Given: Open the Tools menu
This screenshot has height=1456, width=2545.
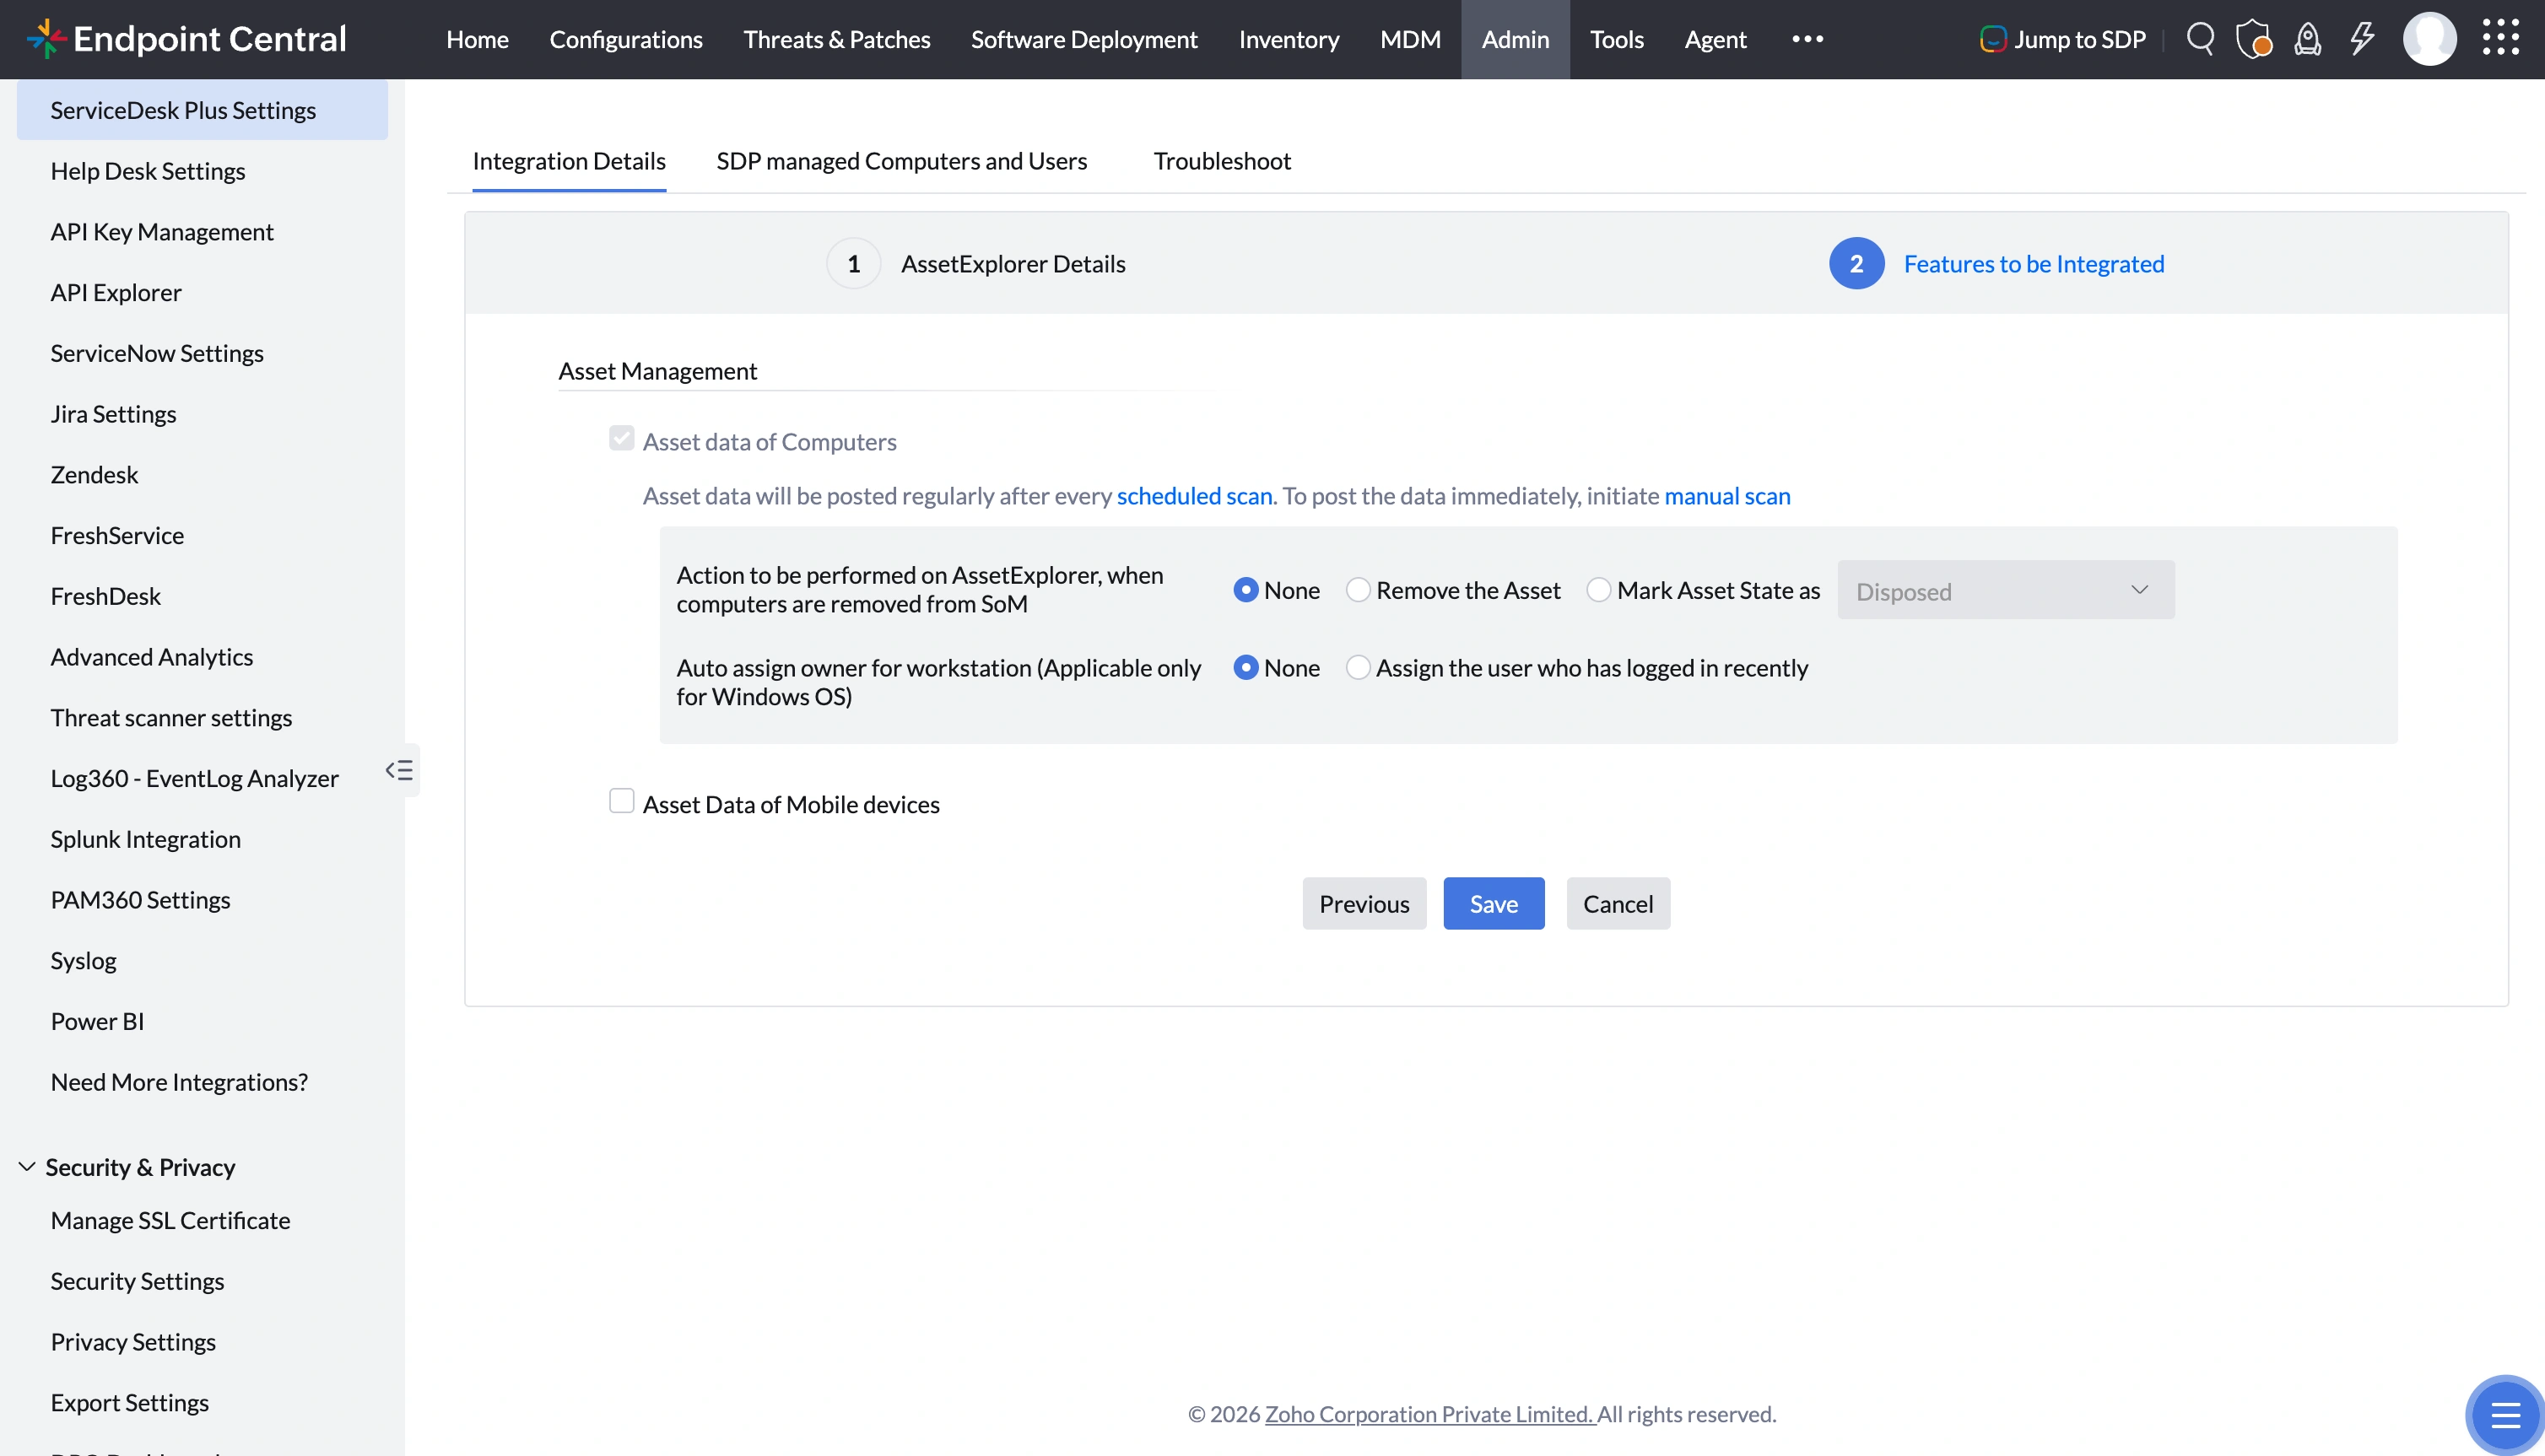Looking at the screenshot, I should tap(1617, 39).
